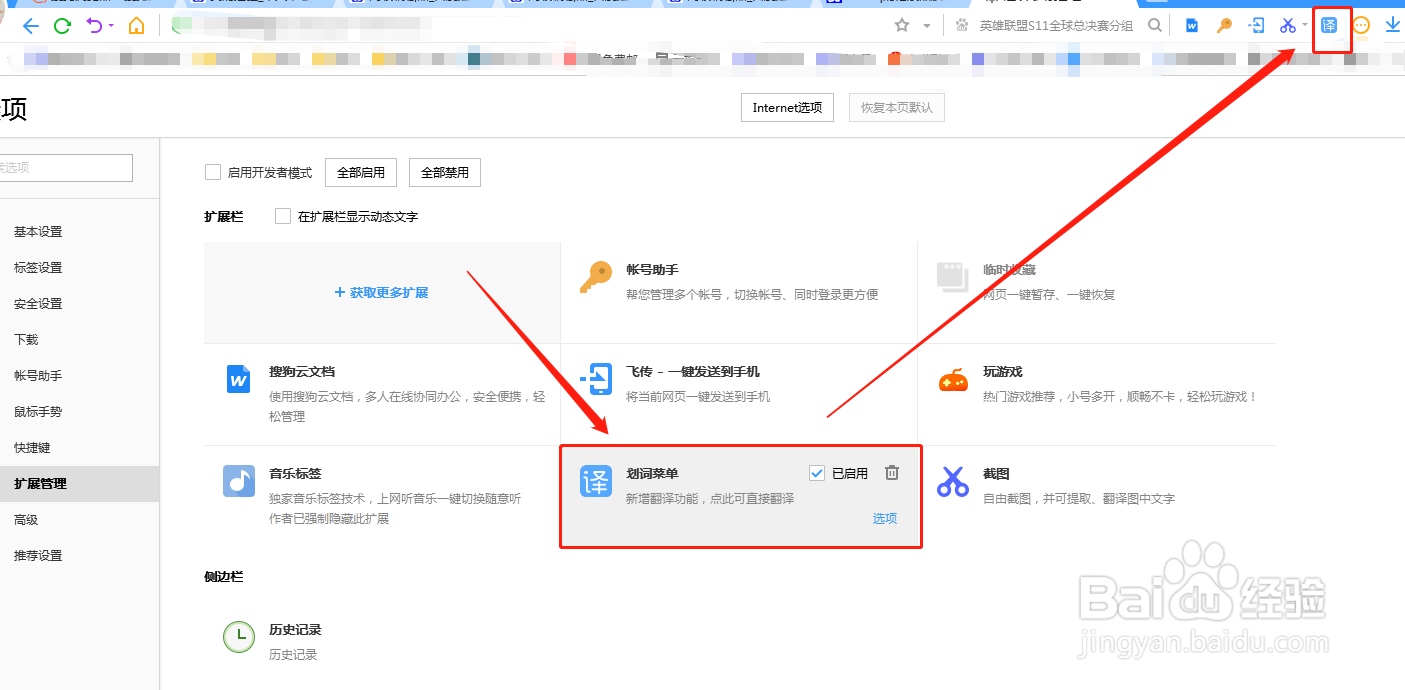Open the account helper key toolbar icon
The image size is (1405, 690).
[1224, 26]
